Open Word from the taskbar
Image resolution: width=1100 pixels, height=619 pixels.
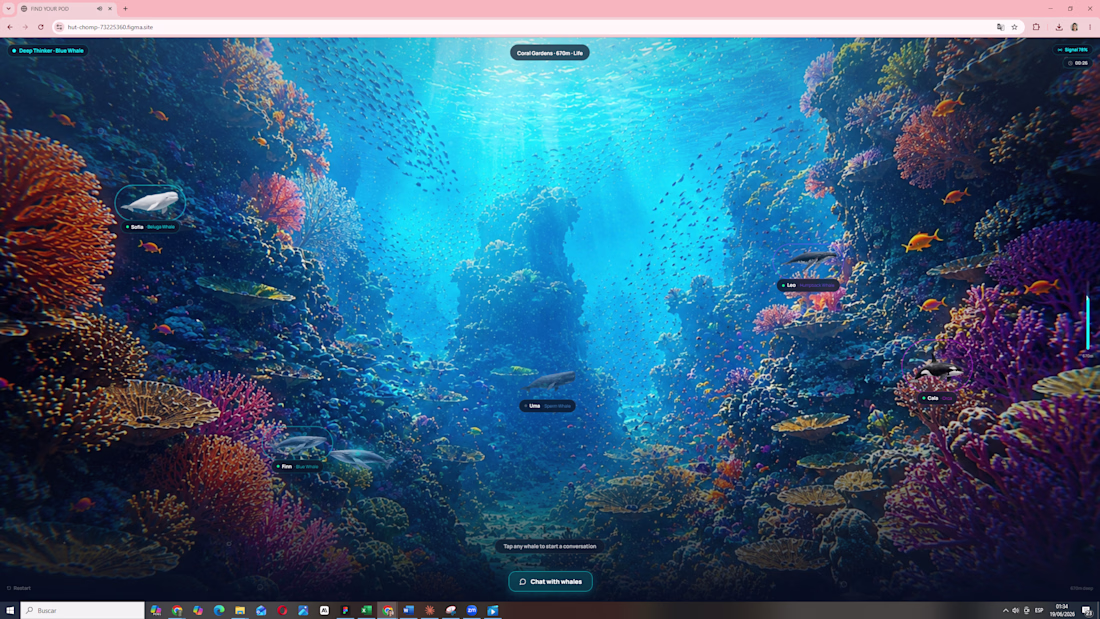click(x=408, y=611)
